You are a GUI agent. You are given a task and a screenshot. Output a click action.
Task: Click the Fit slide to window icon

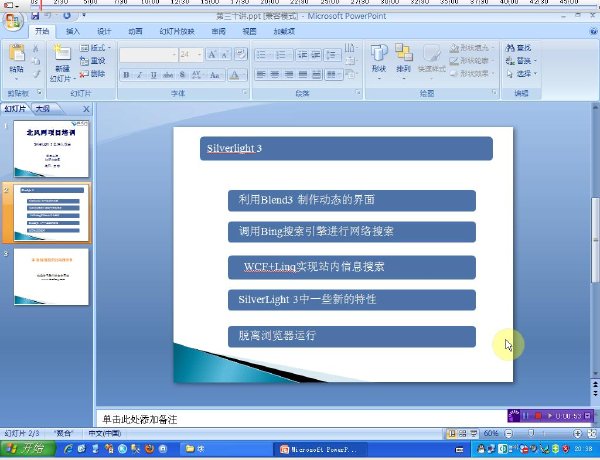(x=592, y=434)
